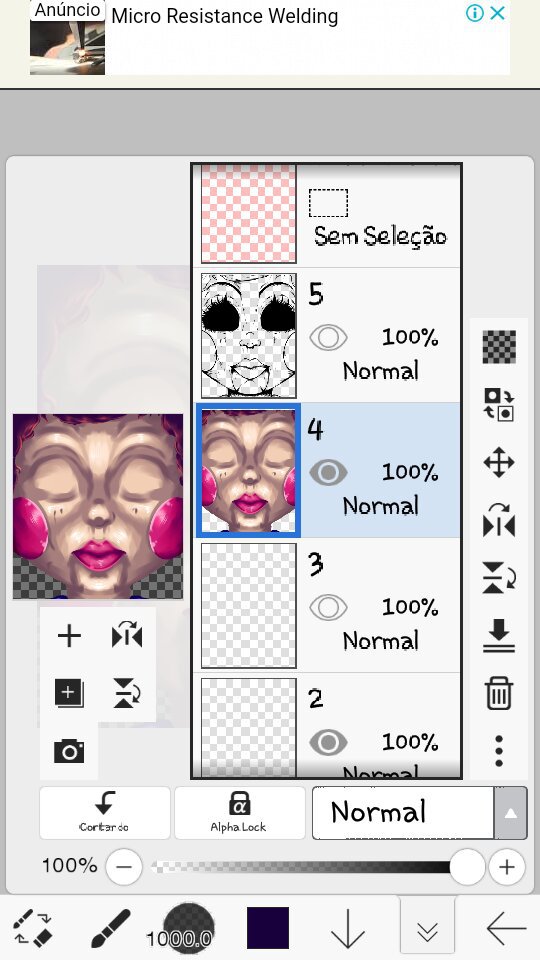
Task: Open three-dot more options menu
Action: pyautogui.click(x=499, y=751)
